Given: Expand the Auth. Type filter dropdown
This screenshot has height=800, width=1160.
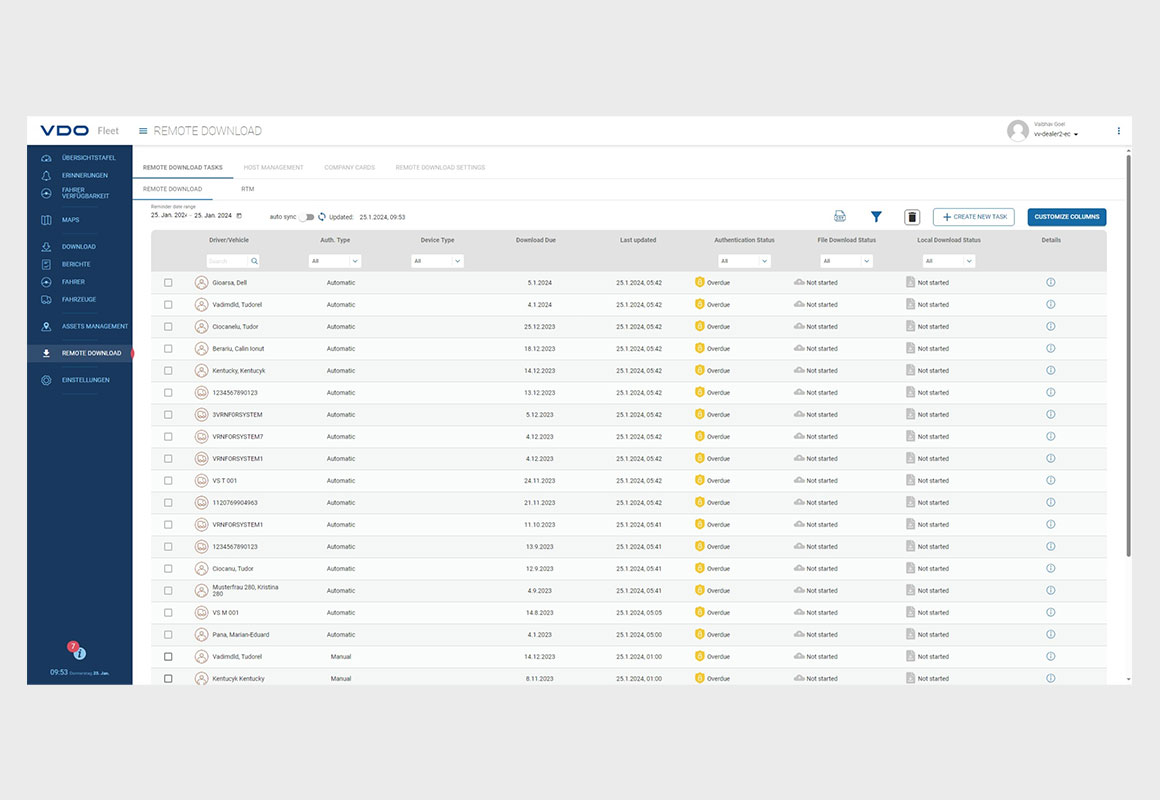Looking at the screenshot, I should 334,261.
